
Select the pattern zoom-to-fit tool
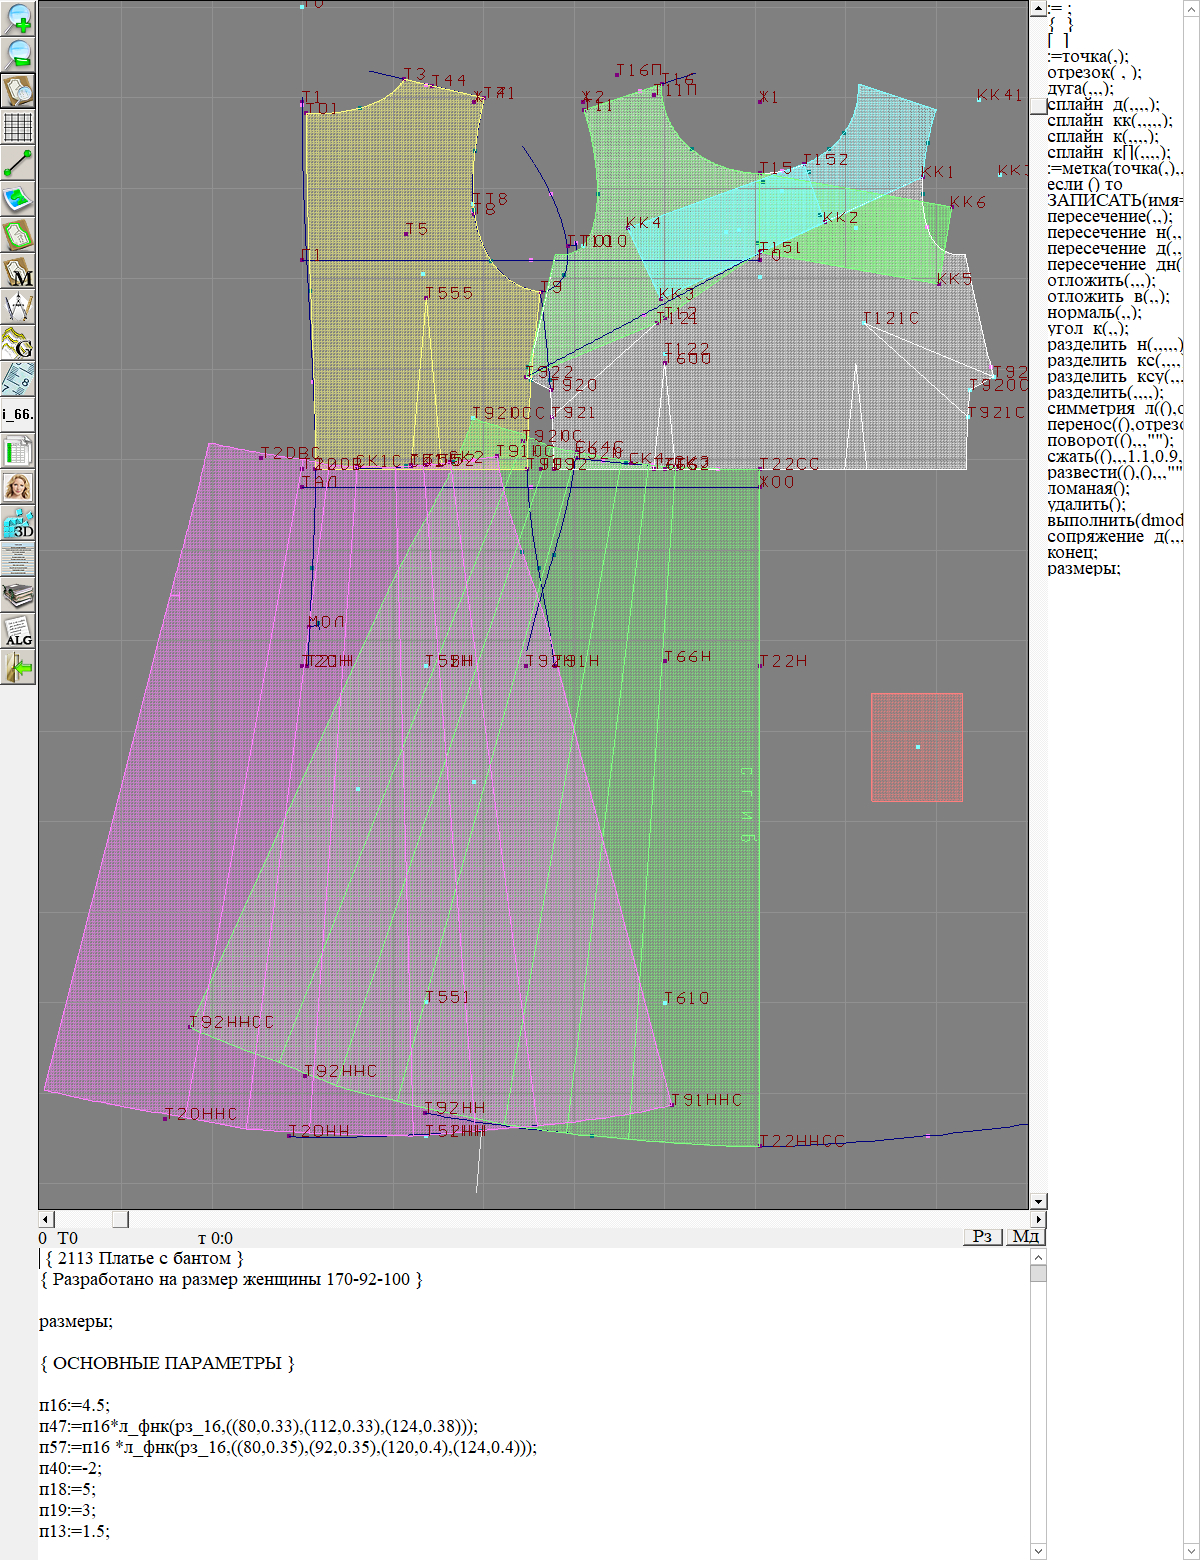click(18, 90)
